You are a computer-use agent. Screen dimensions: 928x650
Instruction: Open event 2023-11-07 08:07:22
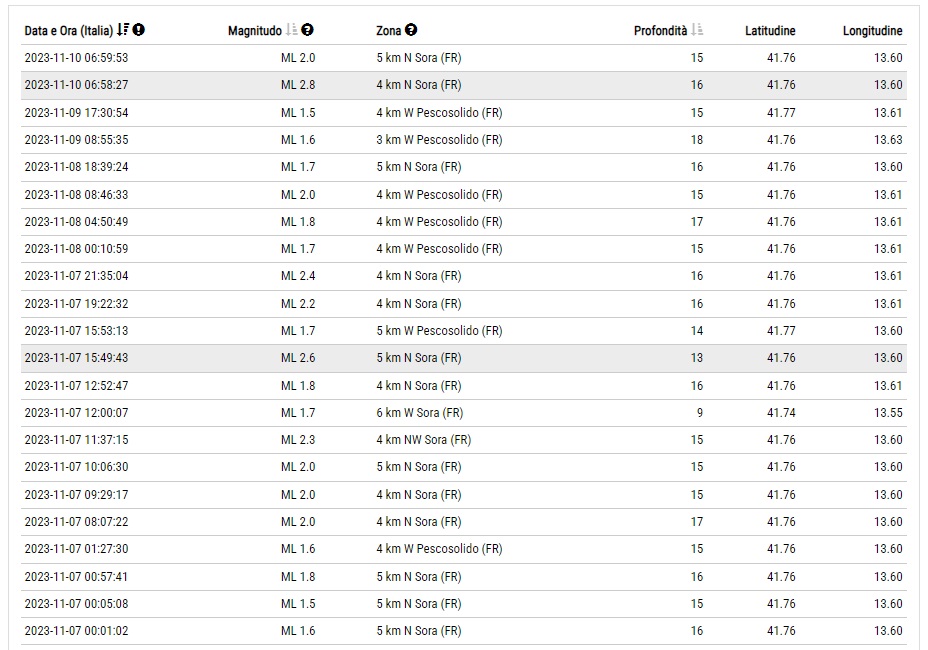(463, 522)
